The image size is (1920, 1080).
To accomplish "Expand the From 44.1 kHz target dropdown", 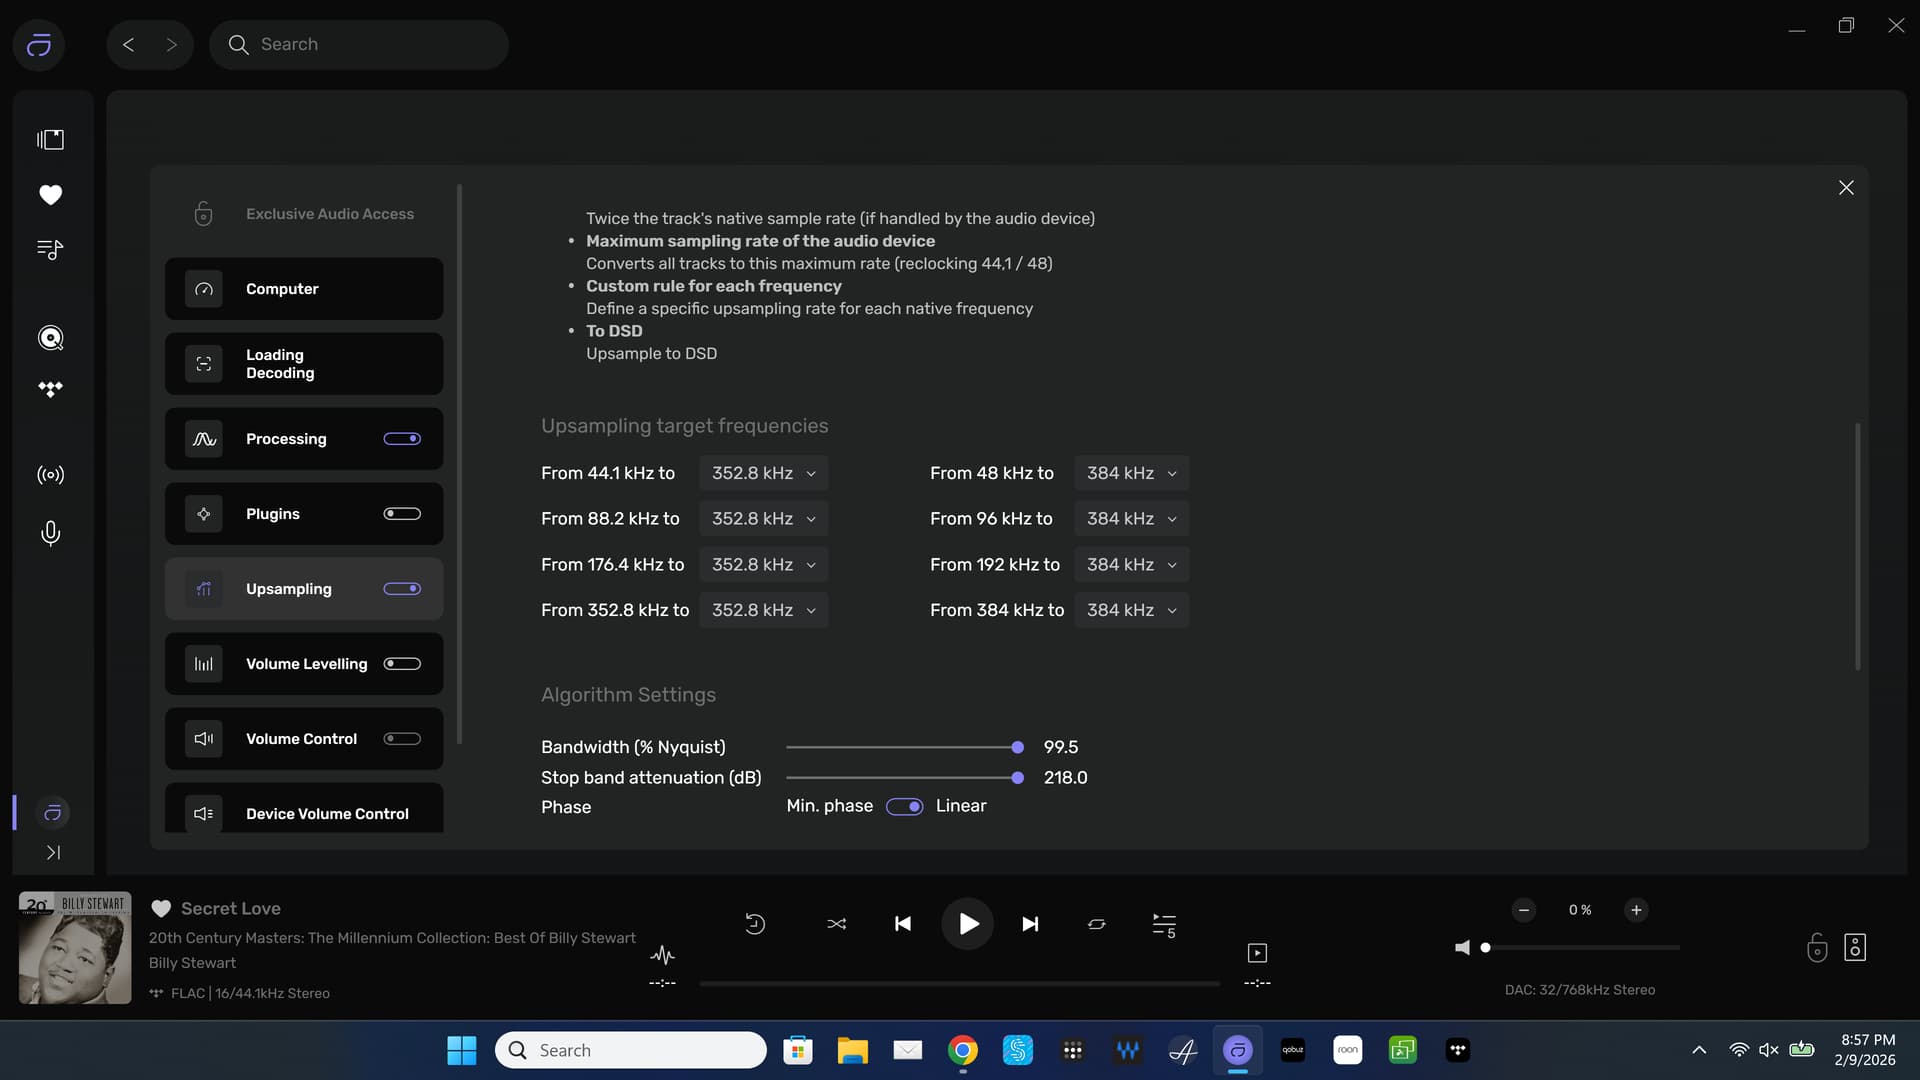I will point(763,473).
